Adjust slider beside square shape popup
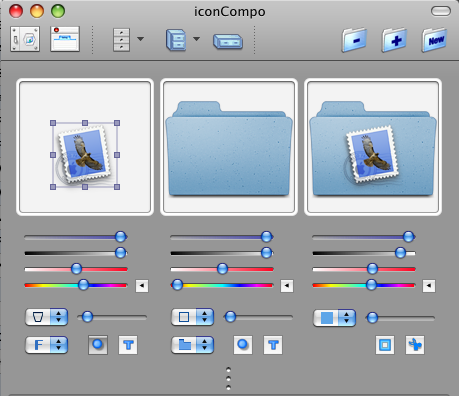 (x=258, y=317)
